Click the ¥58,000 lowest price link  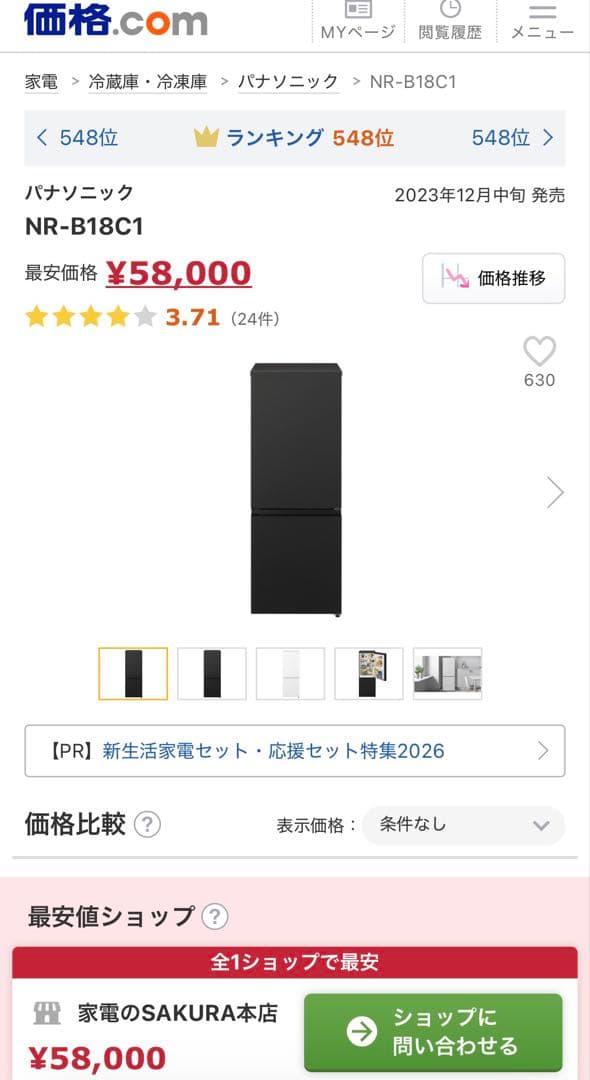[x=179, y=272]
